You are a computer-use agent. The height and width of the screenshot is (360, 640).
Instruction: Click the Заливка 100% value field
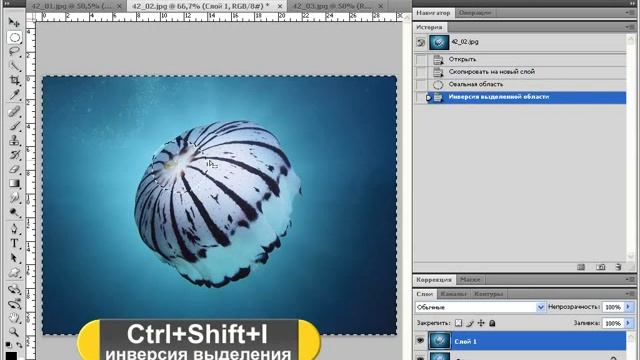[x=613, y=323]
